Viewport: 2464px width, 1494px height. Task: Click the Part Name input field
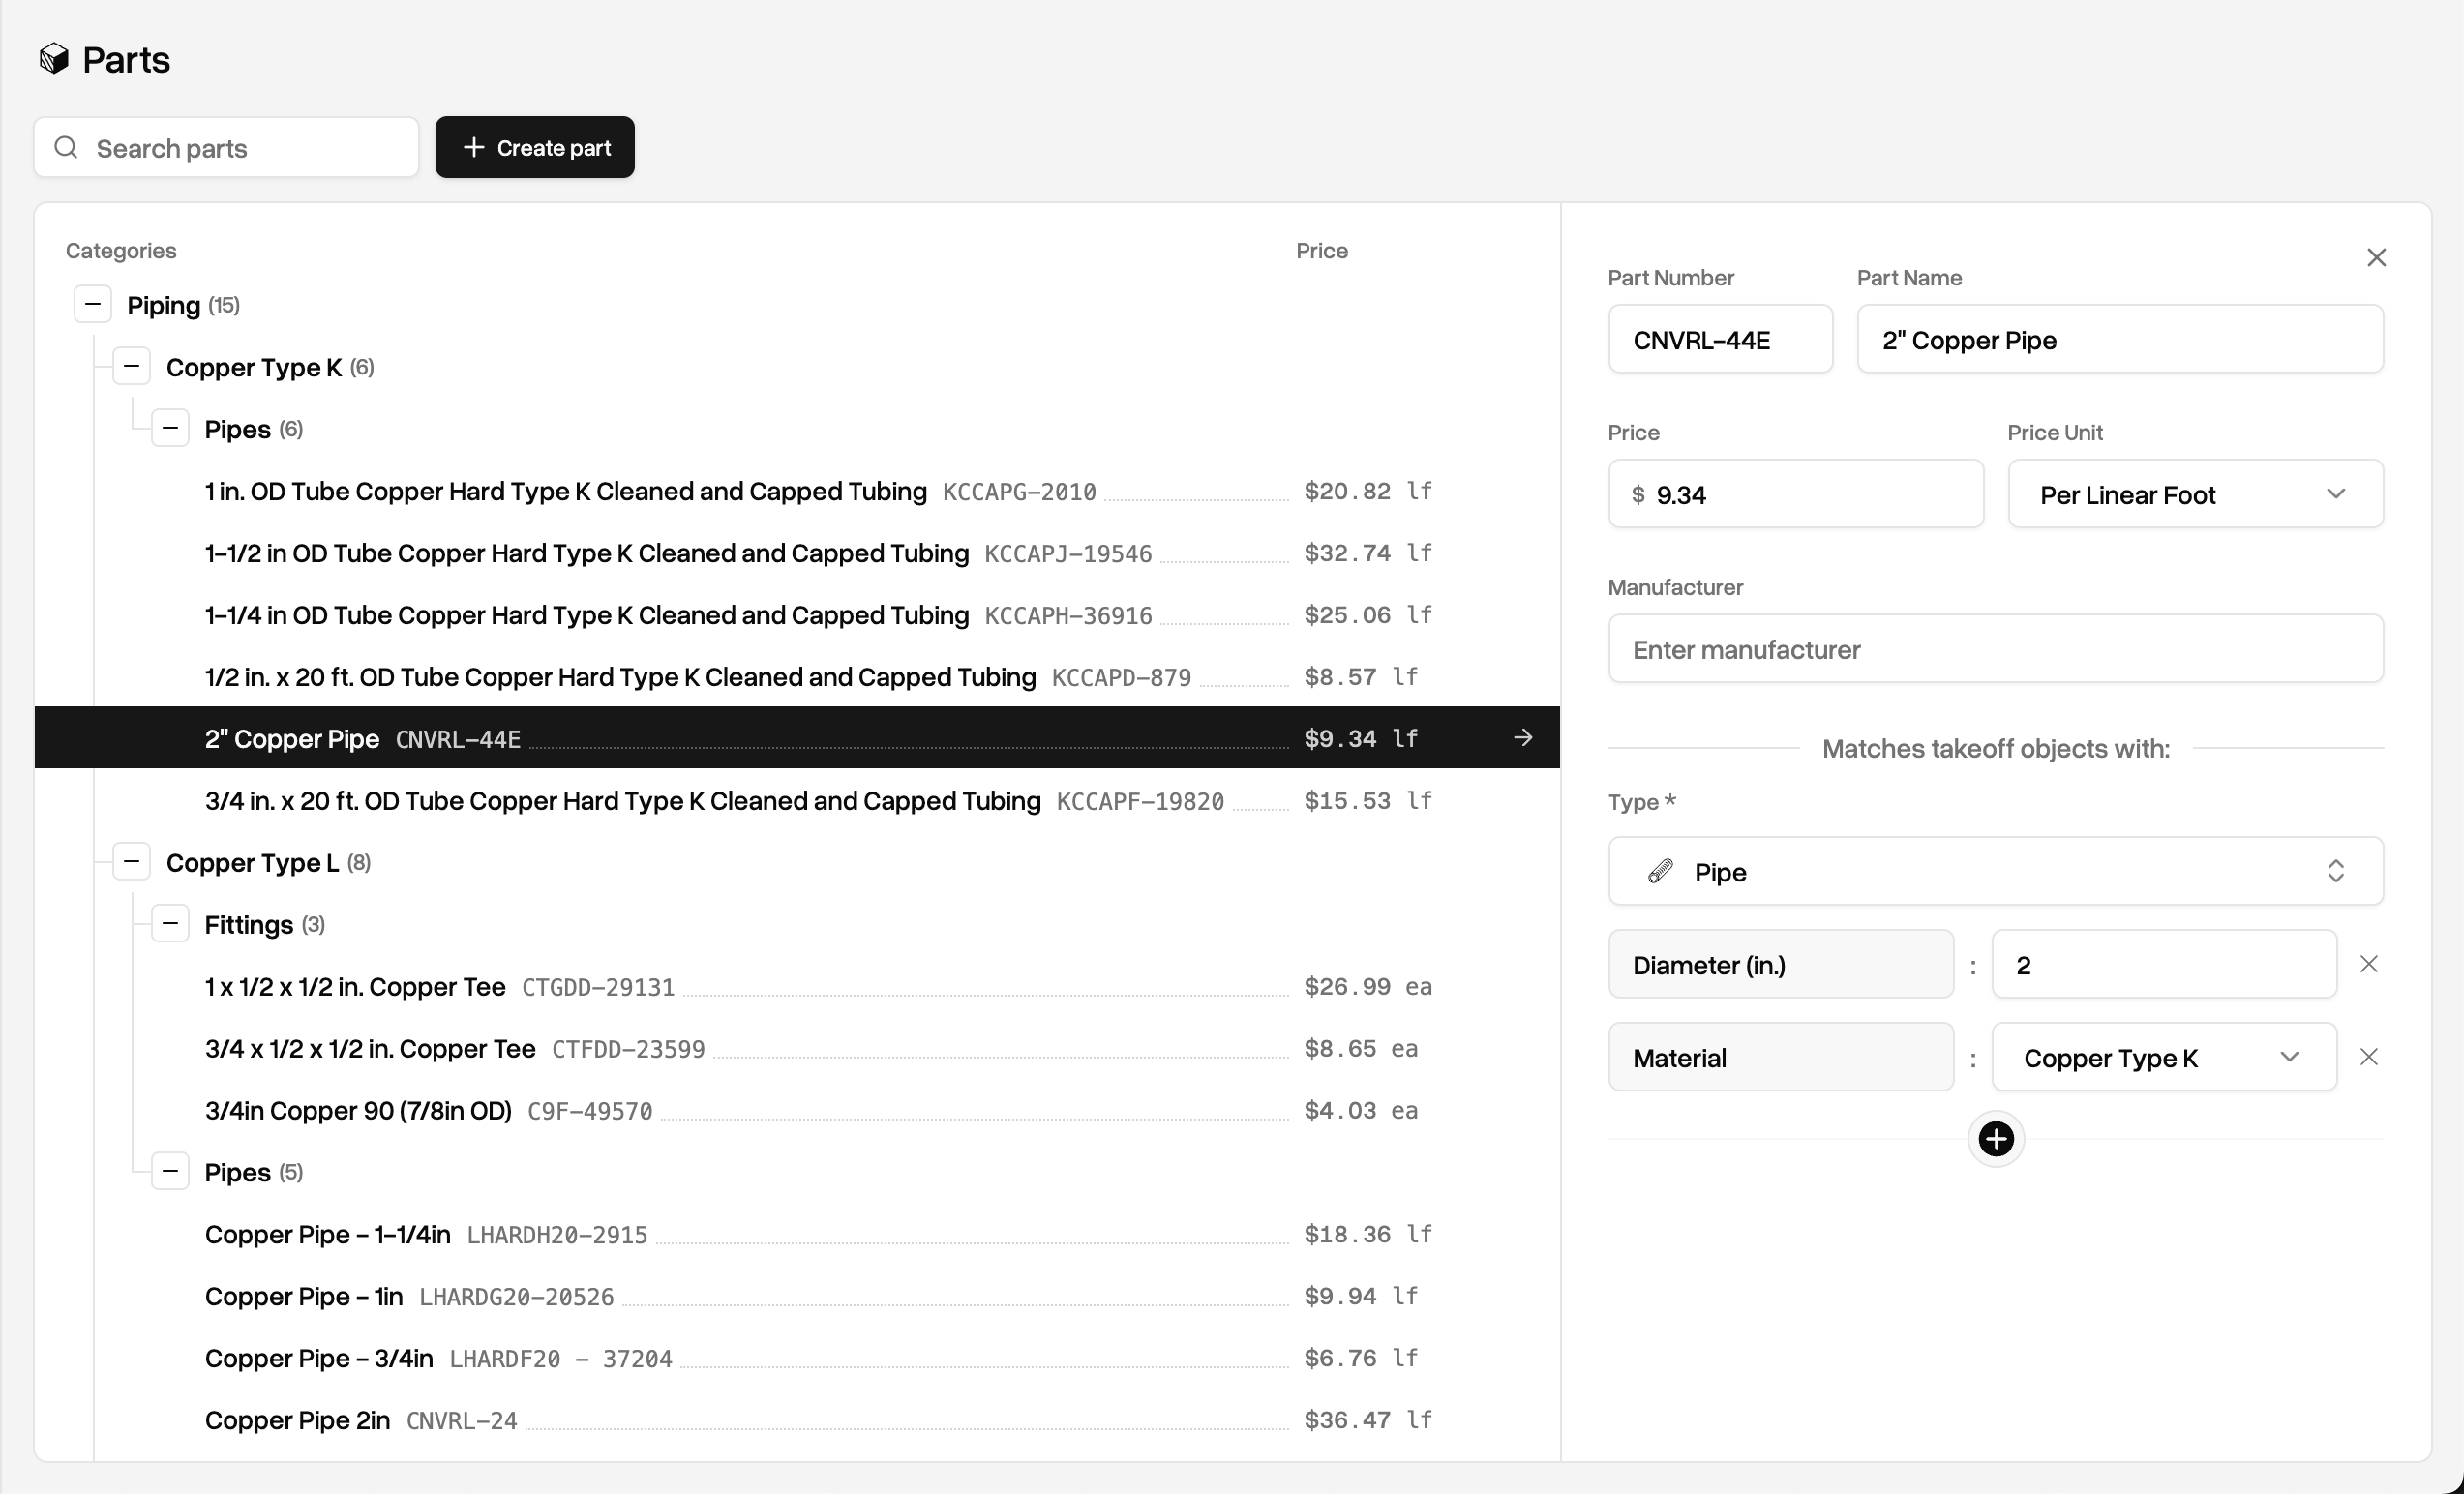click(x=2119, y=340)
